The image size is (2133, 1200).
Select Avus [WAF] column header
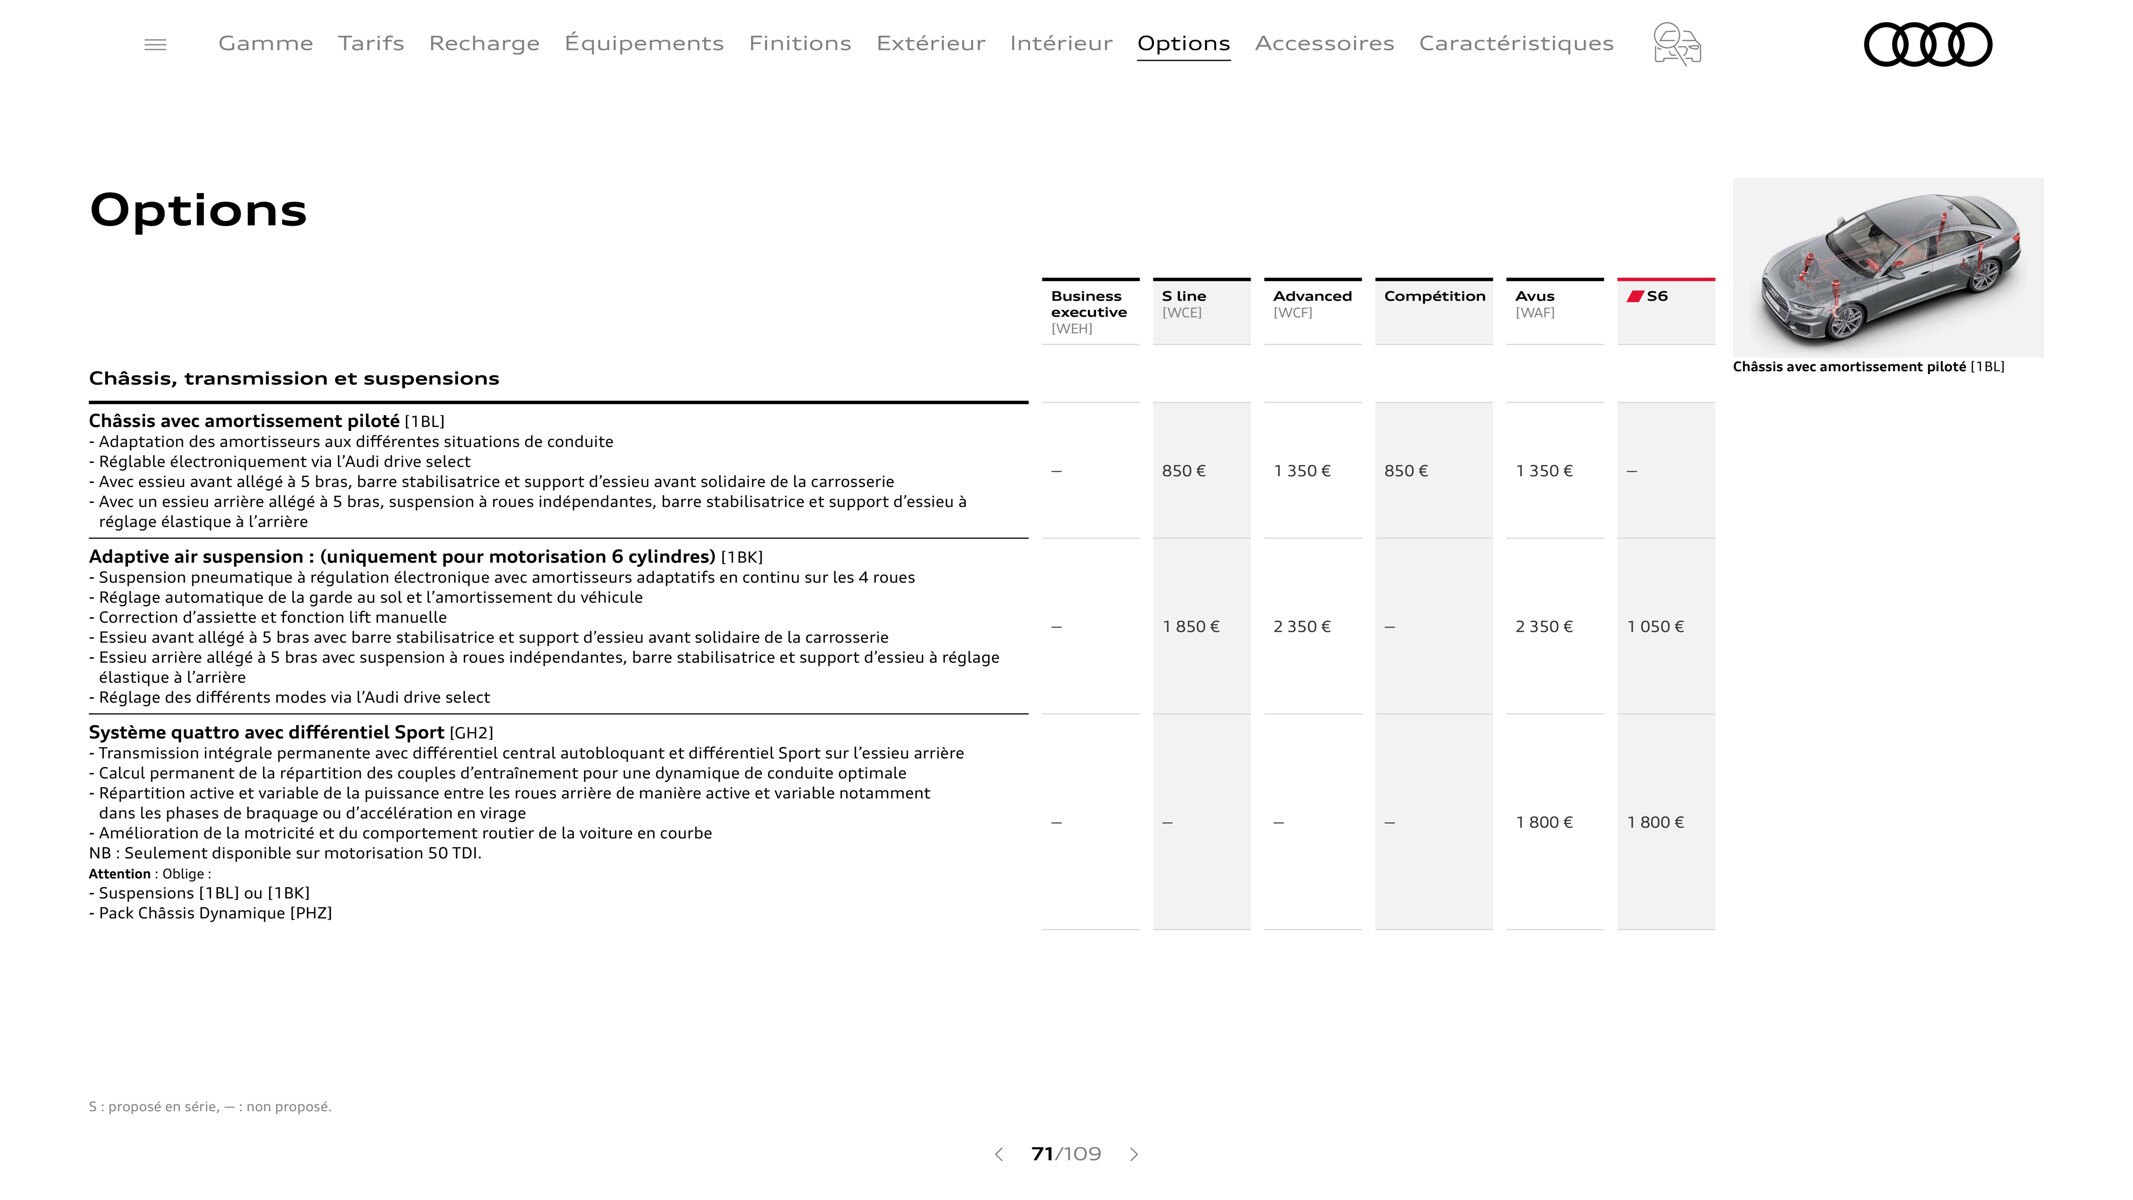tap(1555, 312)
